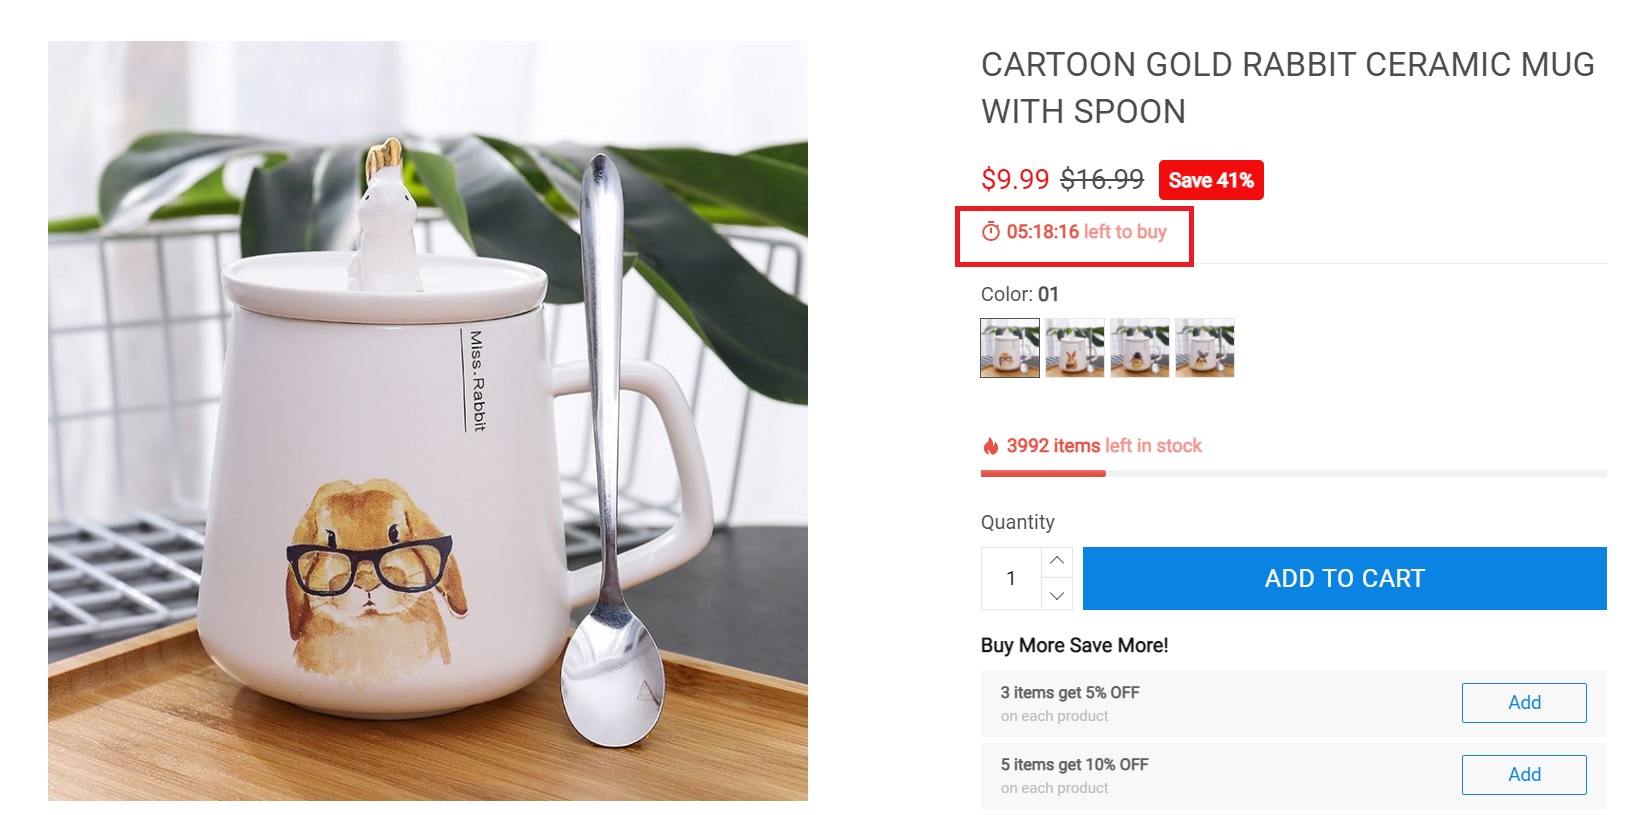
Task: Click the quantity input field
Action: (x=1011, y=578)
